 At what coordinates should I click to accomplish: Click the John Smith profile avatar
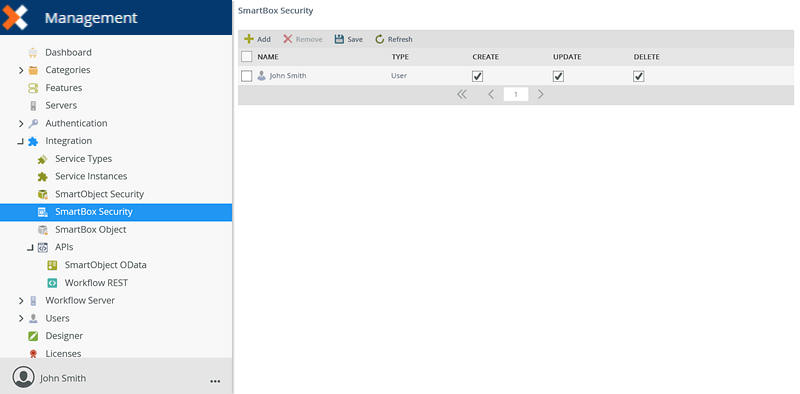tap(23, 377)
